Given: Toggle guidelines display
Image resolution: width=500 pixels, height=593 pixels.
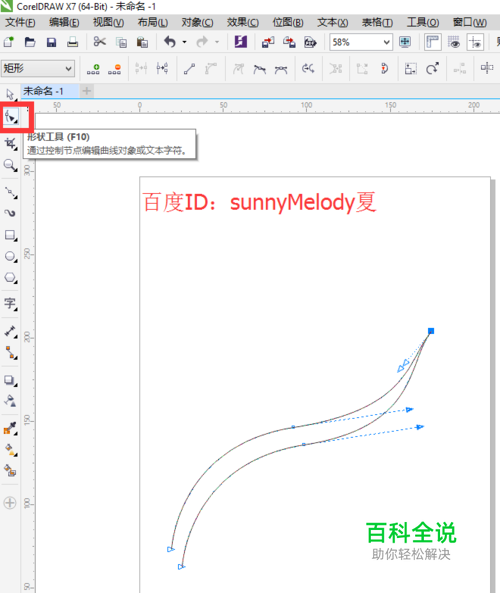Looking at the screenshot, I should (x=475, y=42).
